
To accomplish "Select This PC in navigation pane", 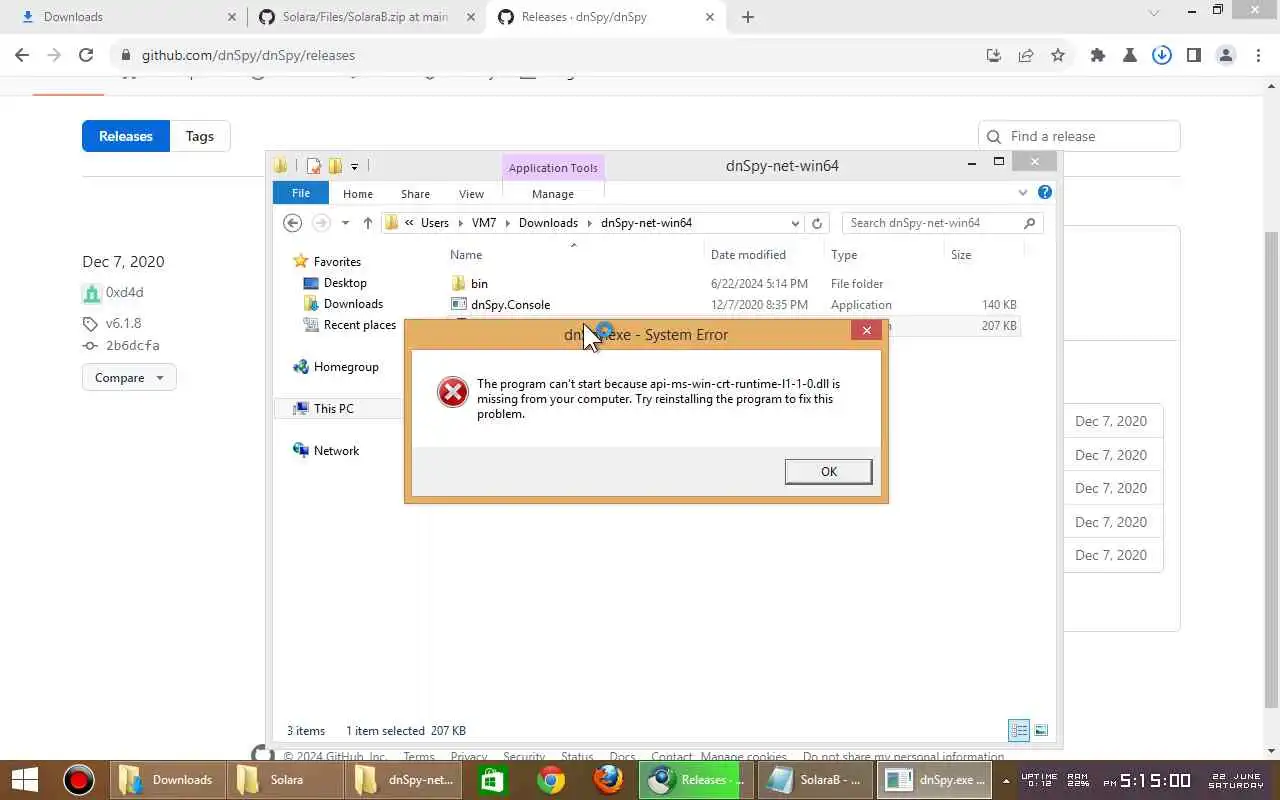I will point(333,409).
